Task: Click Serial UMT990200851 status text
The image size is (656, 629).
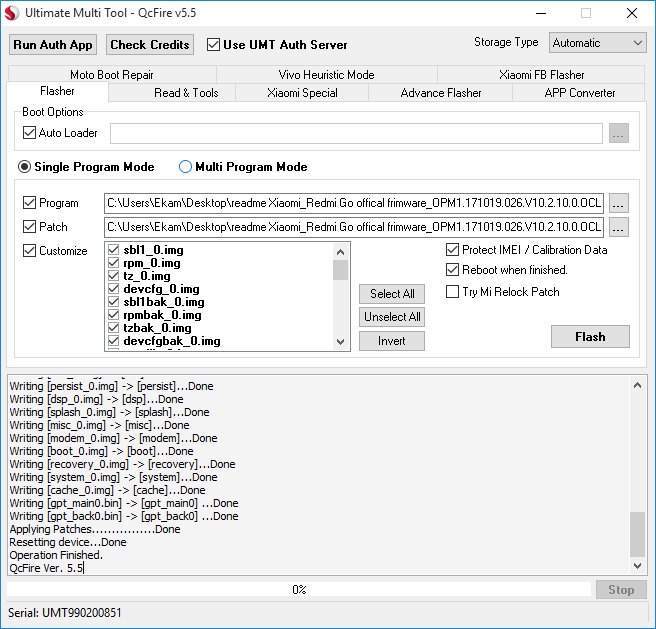Action: (65, 613)
